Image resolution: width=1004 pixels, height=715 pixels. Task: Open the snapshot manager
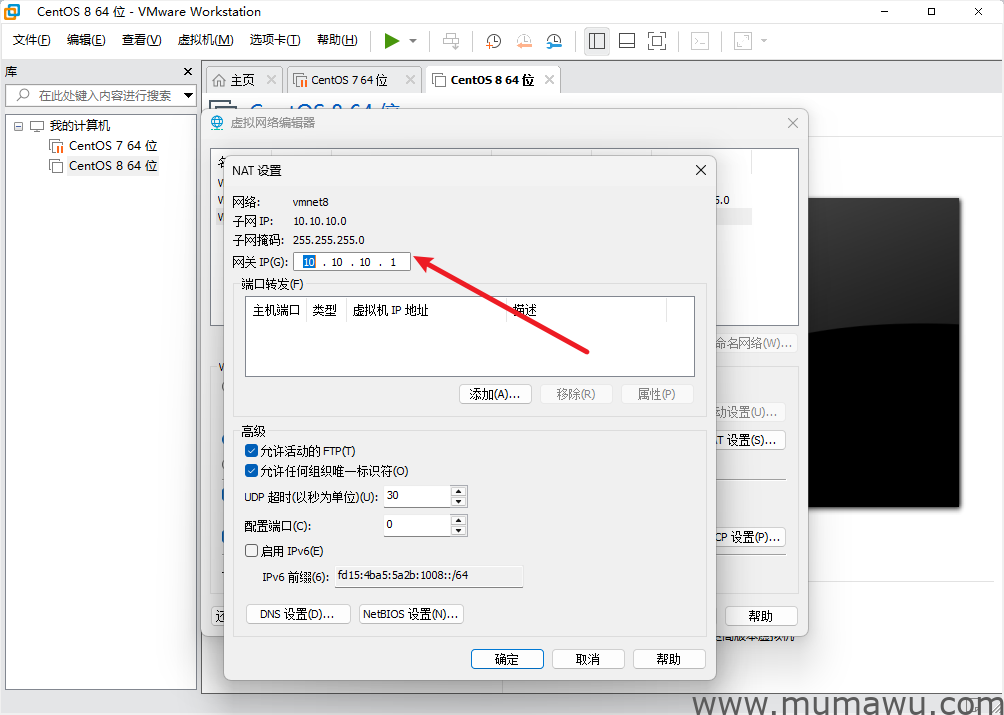[x=553, y=41]
